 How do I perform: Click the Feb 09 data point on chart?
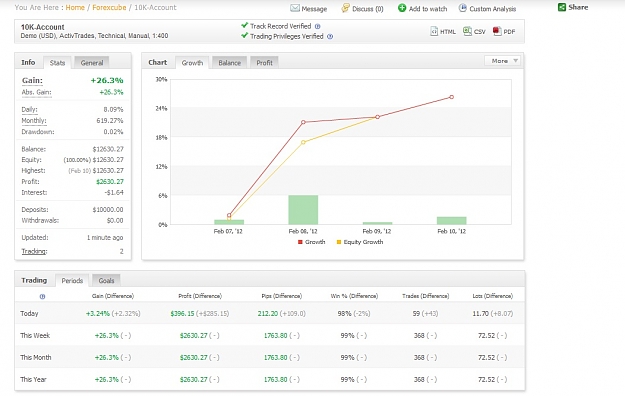pyautogui.click(x=377, y=117)
